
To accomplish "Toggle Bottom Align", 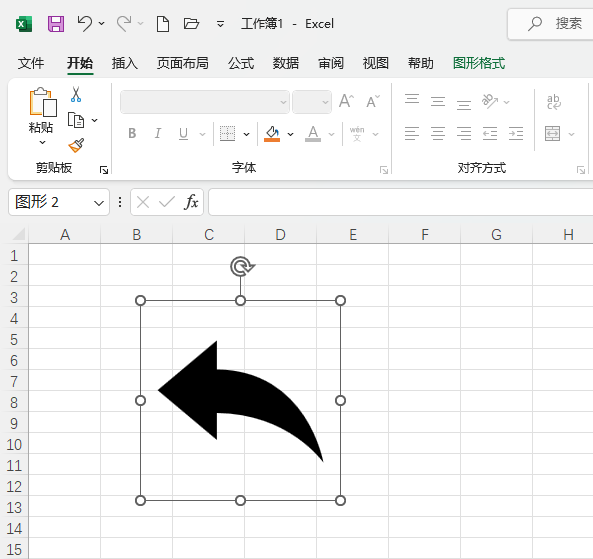I will tap(464, 105).
